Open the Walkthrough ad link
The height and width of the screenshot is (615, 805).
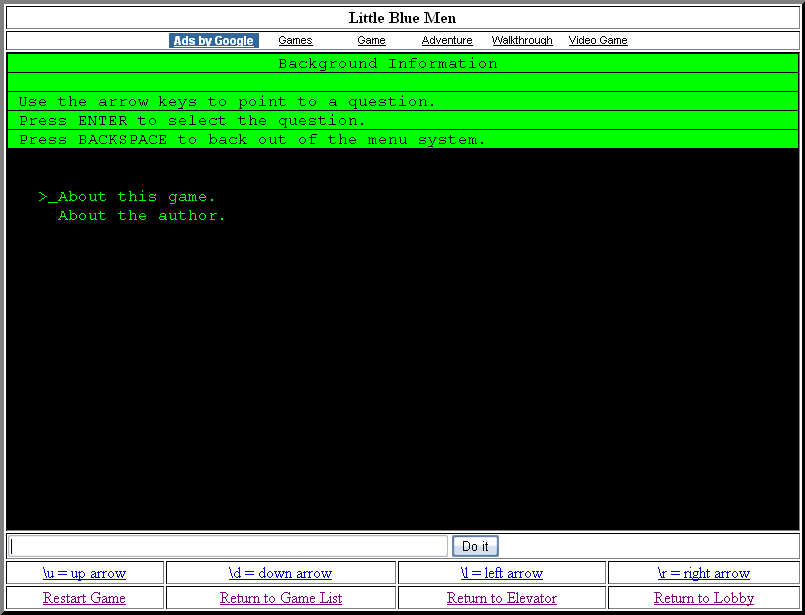(522, 41)
